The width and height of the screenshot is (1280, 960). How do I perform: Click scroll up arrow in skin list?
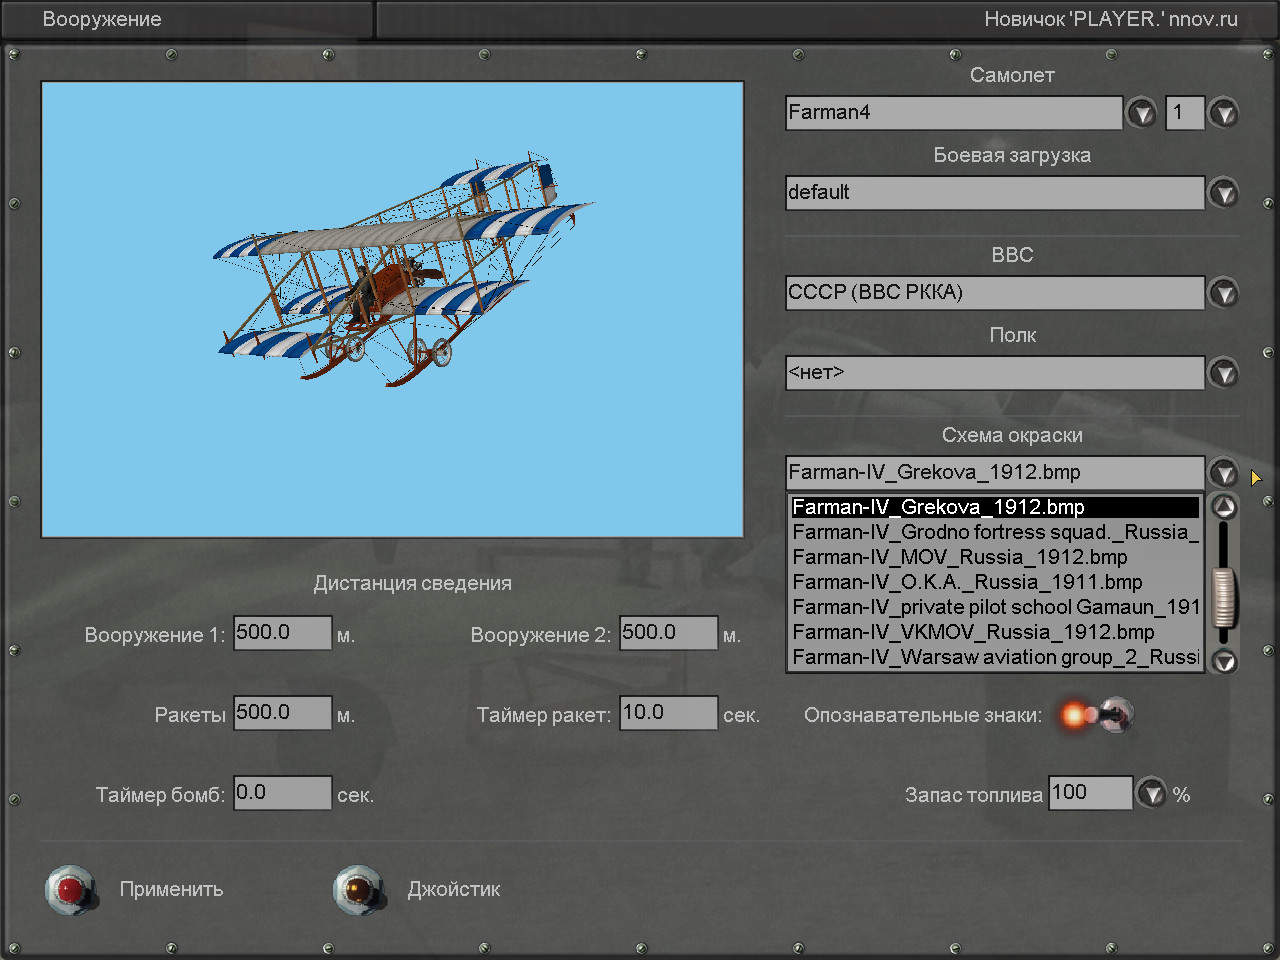(1224, 507)
